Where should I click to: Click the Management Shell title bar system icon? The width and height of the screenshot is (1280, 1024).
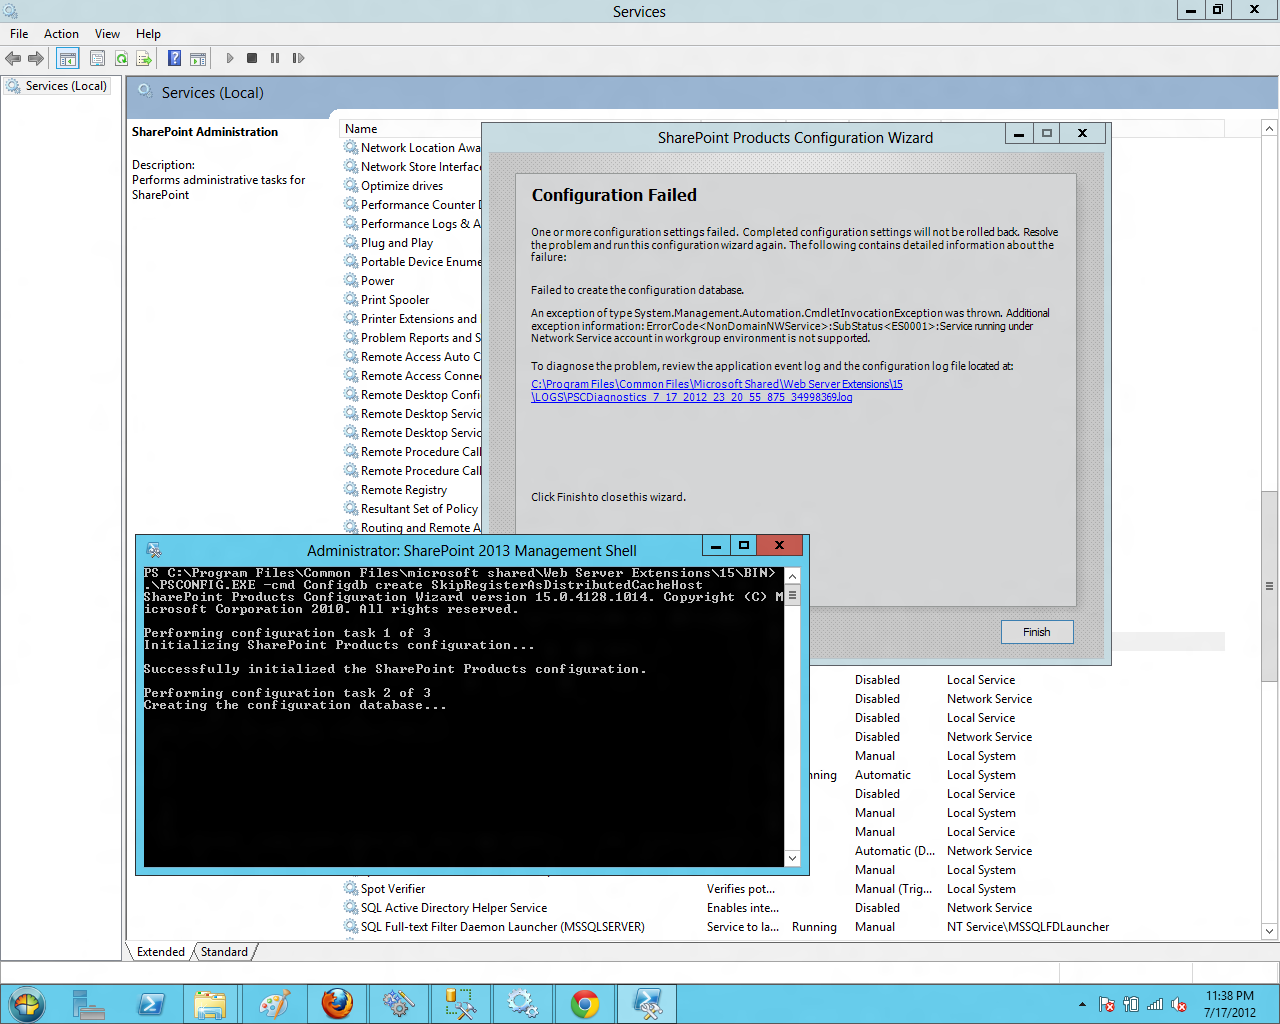153,550
